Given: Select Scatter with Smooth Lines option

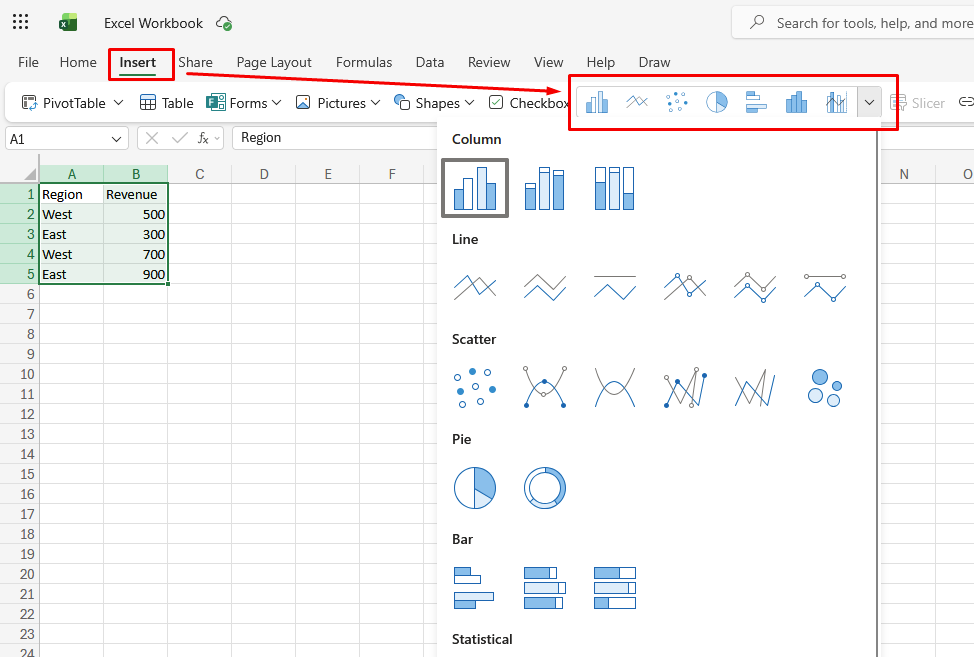Looking at the screenshot, I should pyautogui.click(x=615, y=387).
